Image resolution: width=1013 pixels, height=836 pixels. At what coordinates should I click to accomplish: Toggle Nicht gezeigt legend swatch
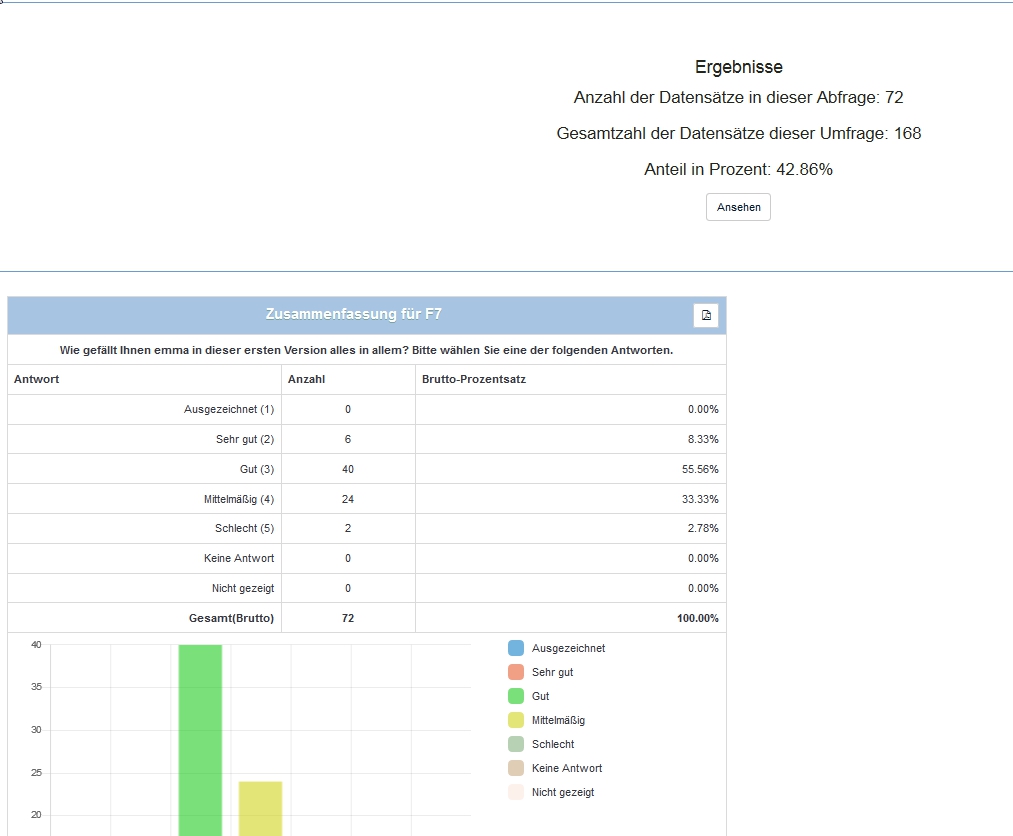[x=516, y=792]
